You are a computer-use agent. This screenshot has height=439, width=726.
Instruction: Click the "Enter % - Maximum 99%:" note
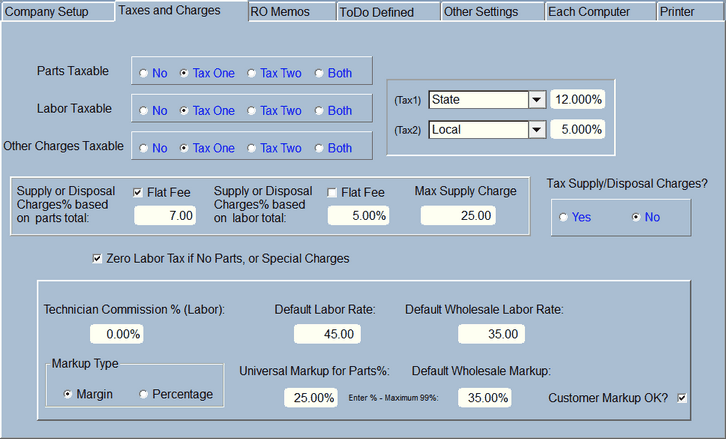pos(394,398)
